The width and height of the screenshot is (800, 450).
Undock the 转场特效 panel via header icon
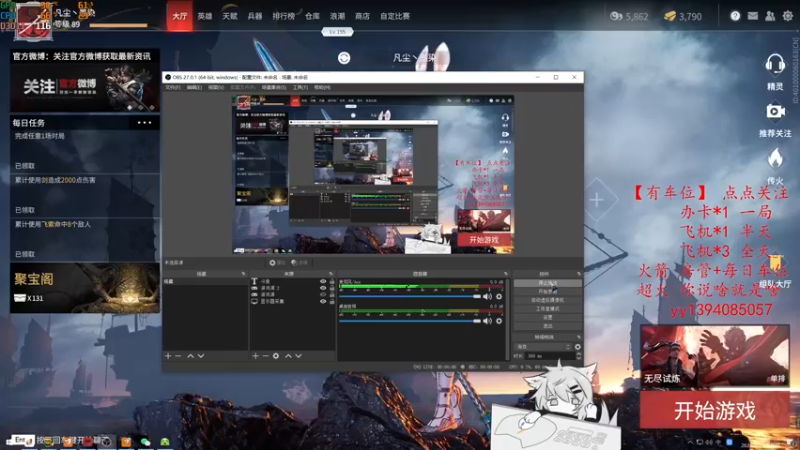579,337
